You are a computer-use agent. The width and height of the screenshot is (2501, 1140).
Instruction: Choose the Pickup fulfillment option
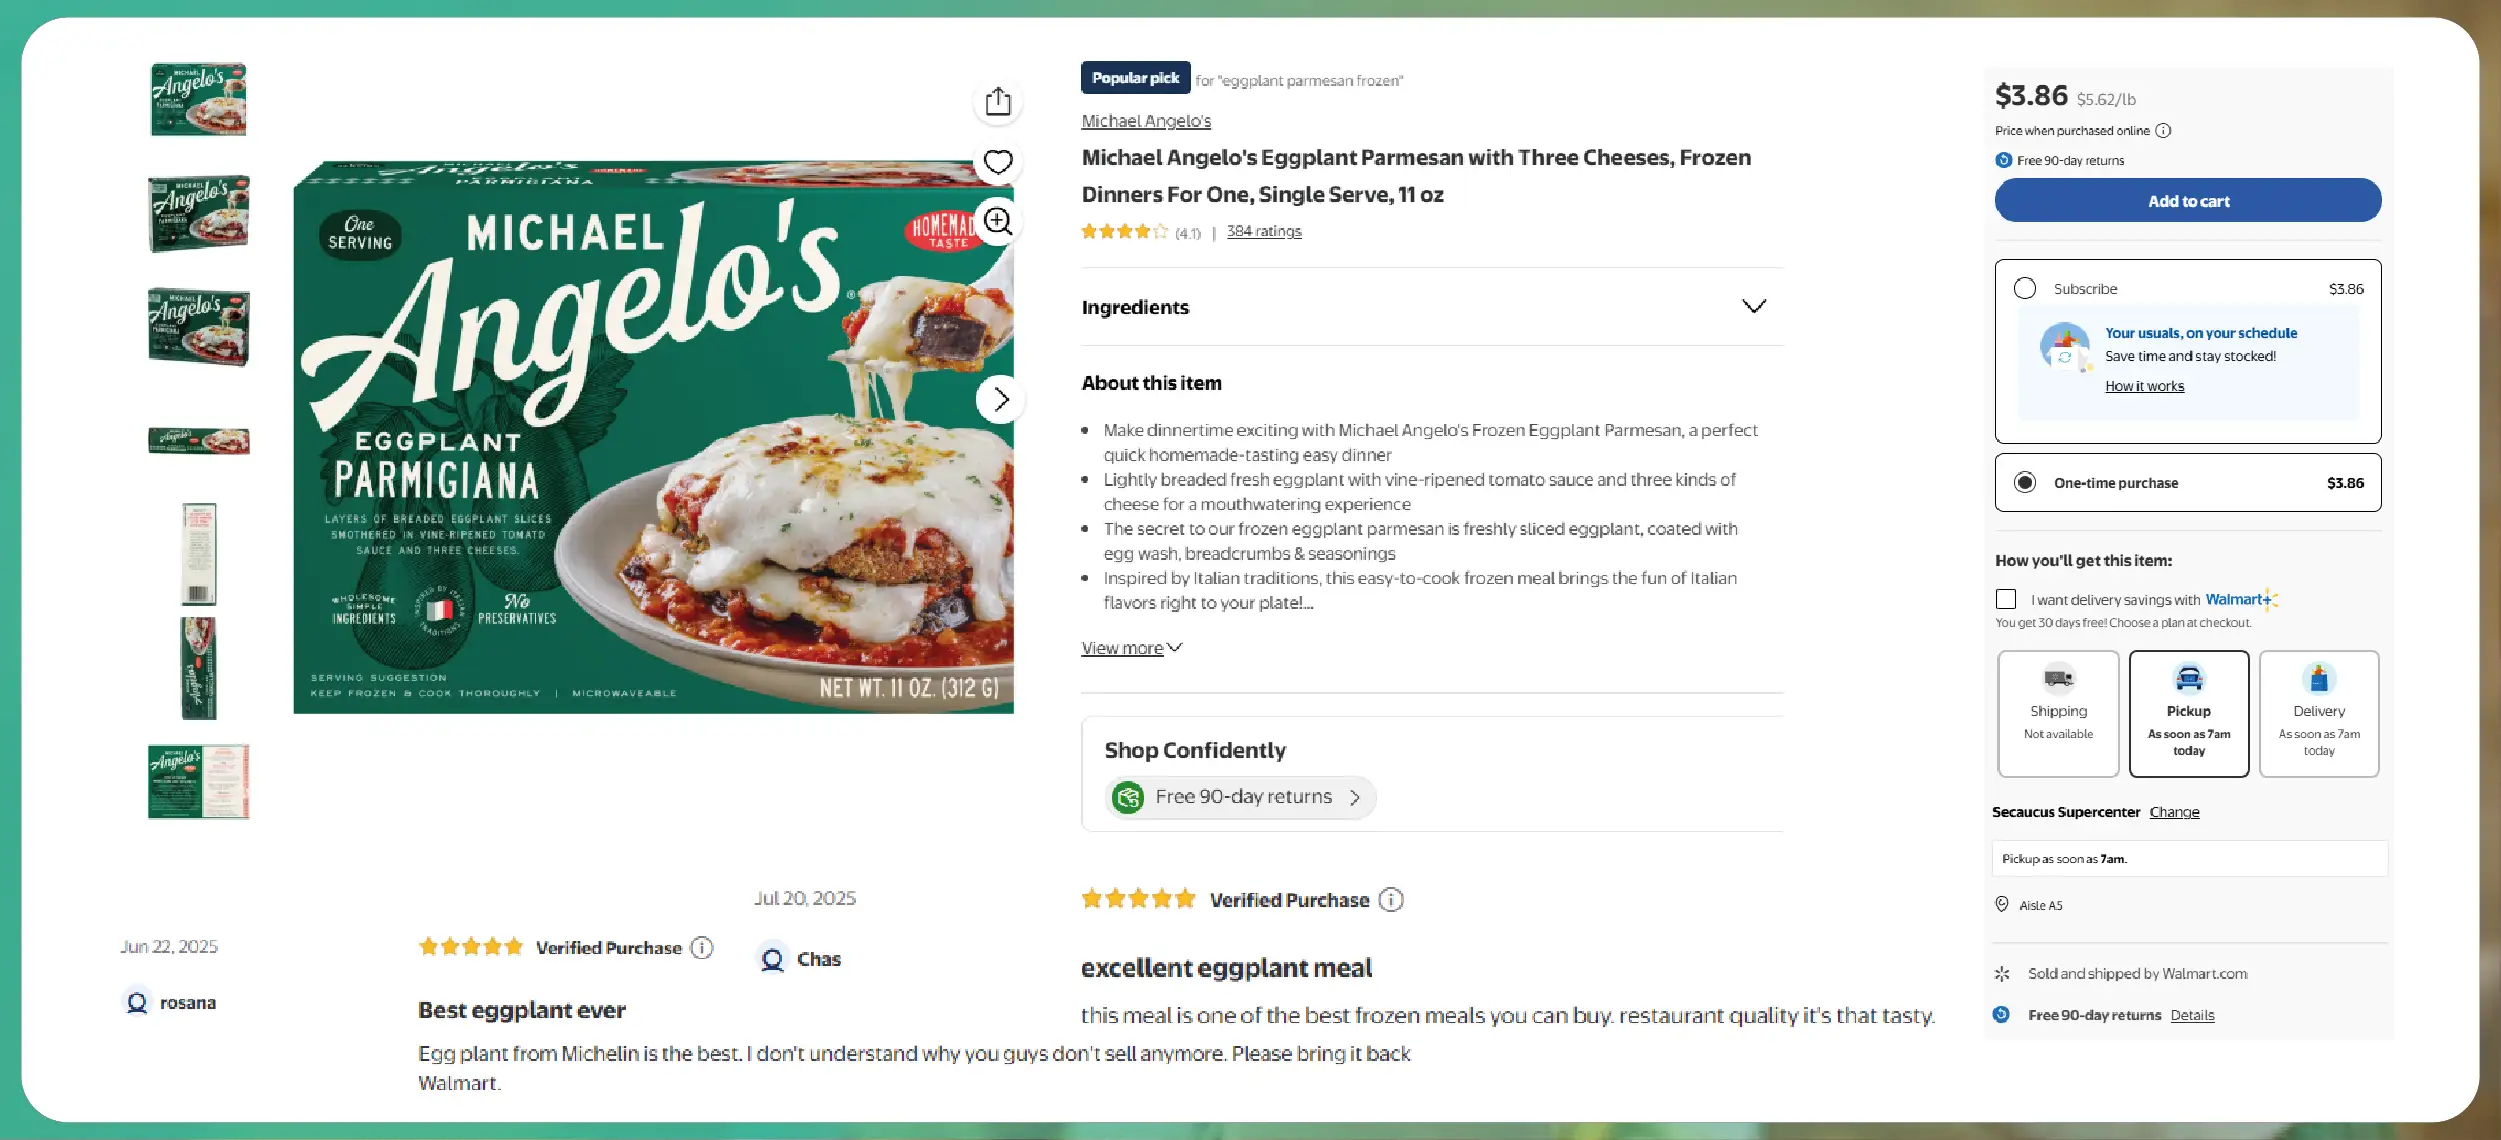coord(2188,713)
